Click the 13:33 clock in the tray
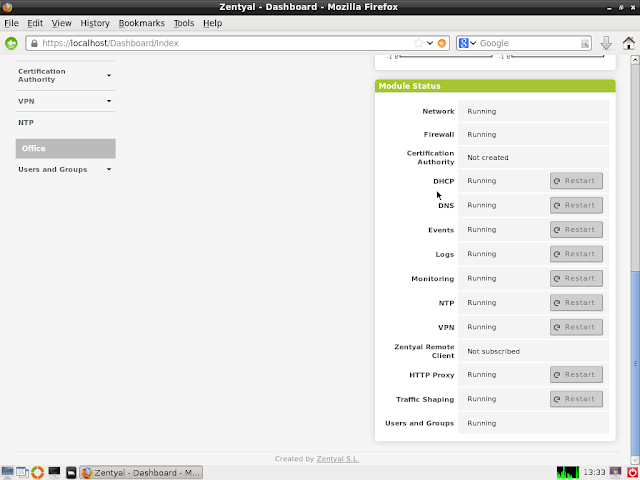This screenshot has height=480, width=640. click(594, 472)
